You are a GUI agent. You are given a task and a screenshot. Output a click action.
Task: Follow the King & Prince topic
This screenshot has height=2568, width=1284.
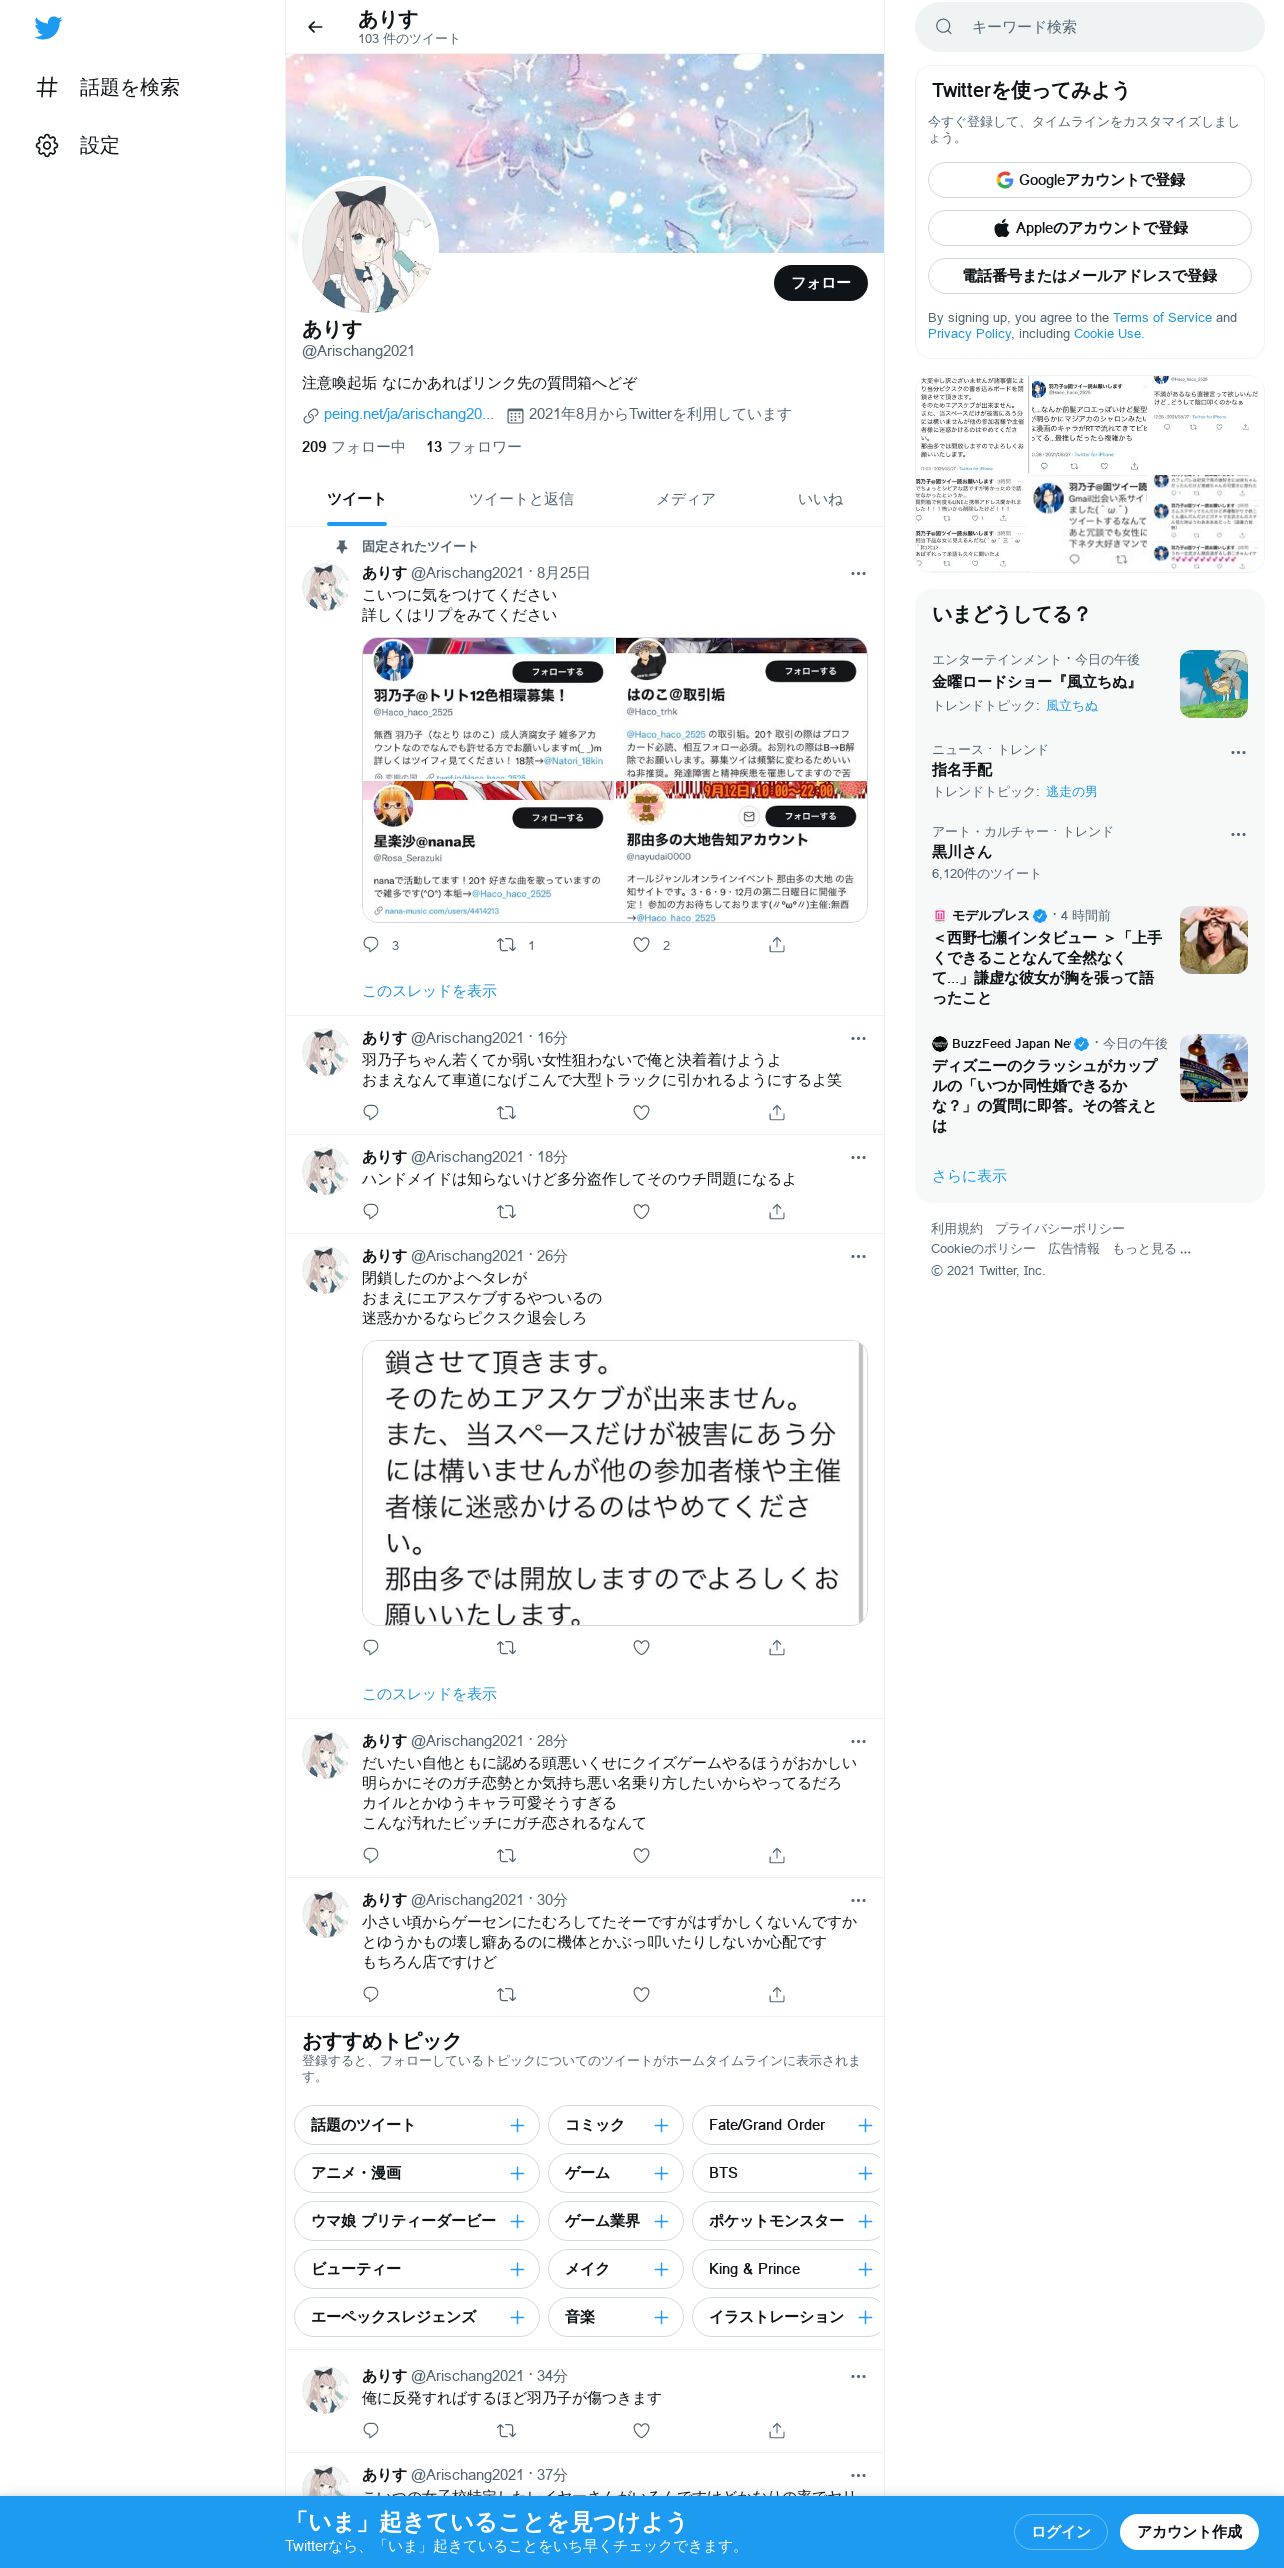point(865,2269)
